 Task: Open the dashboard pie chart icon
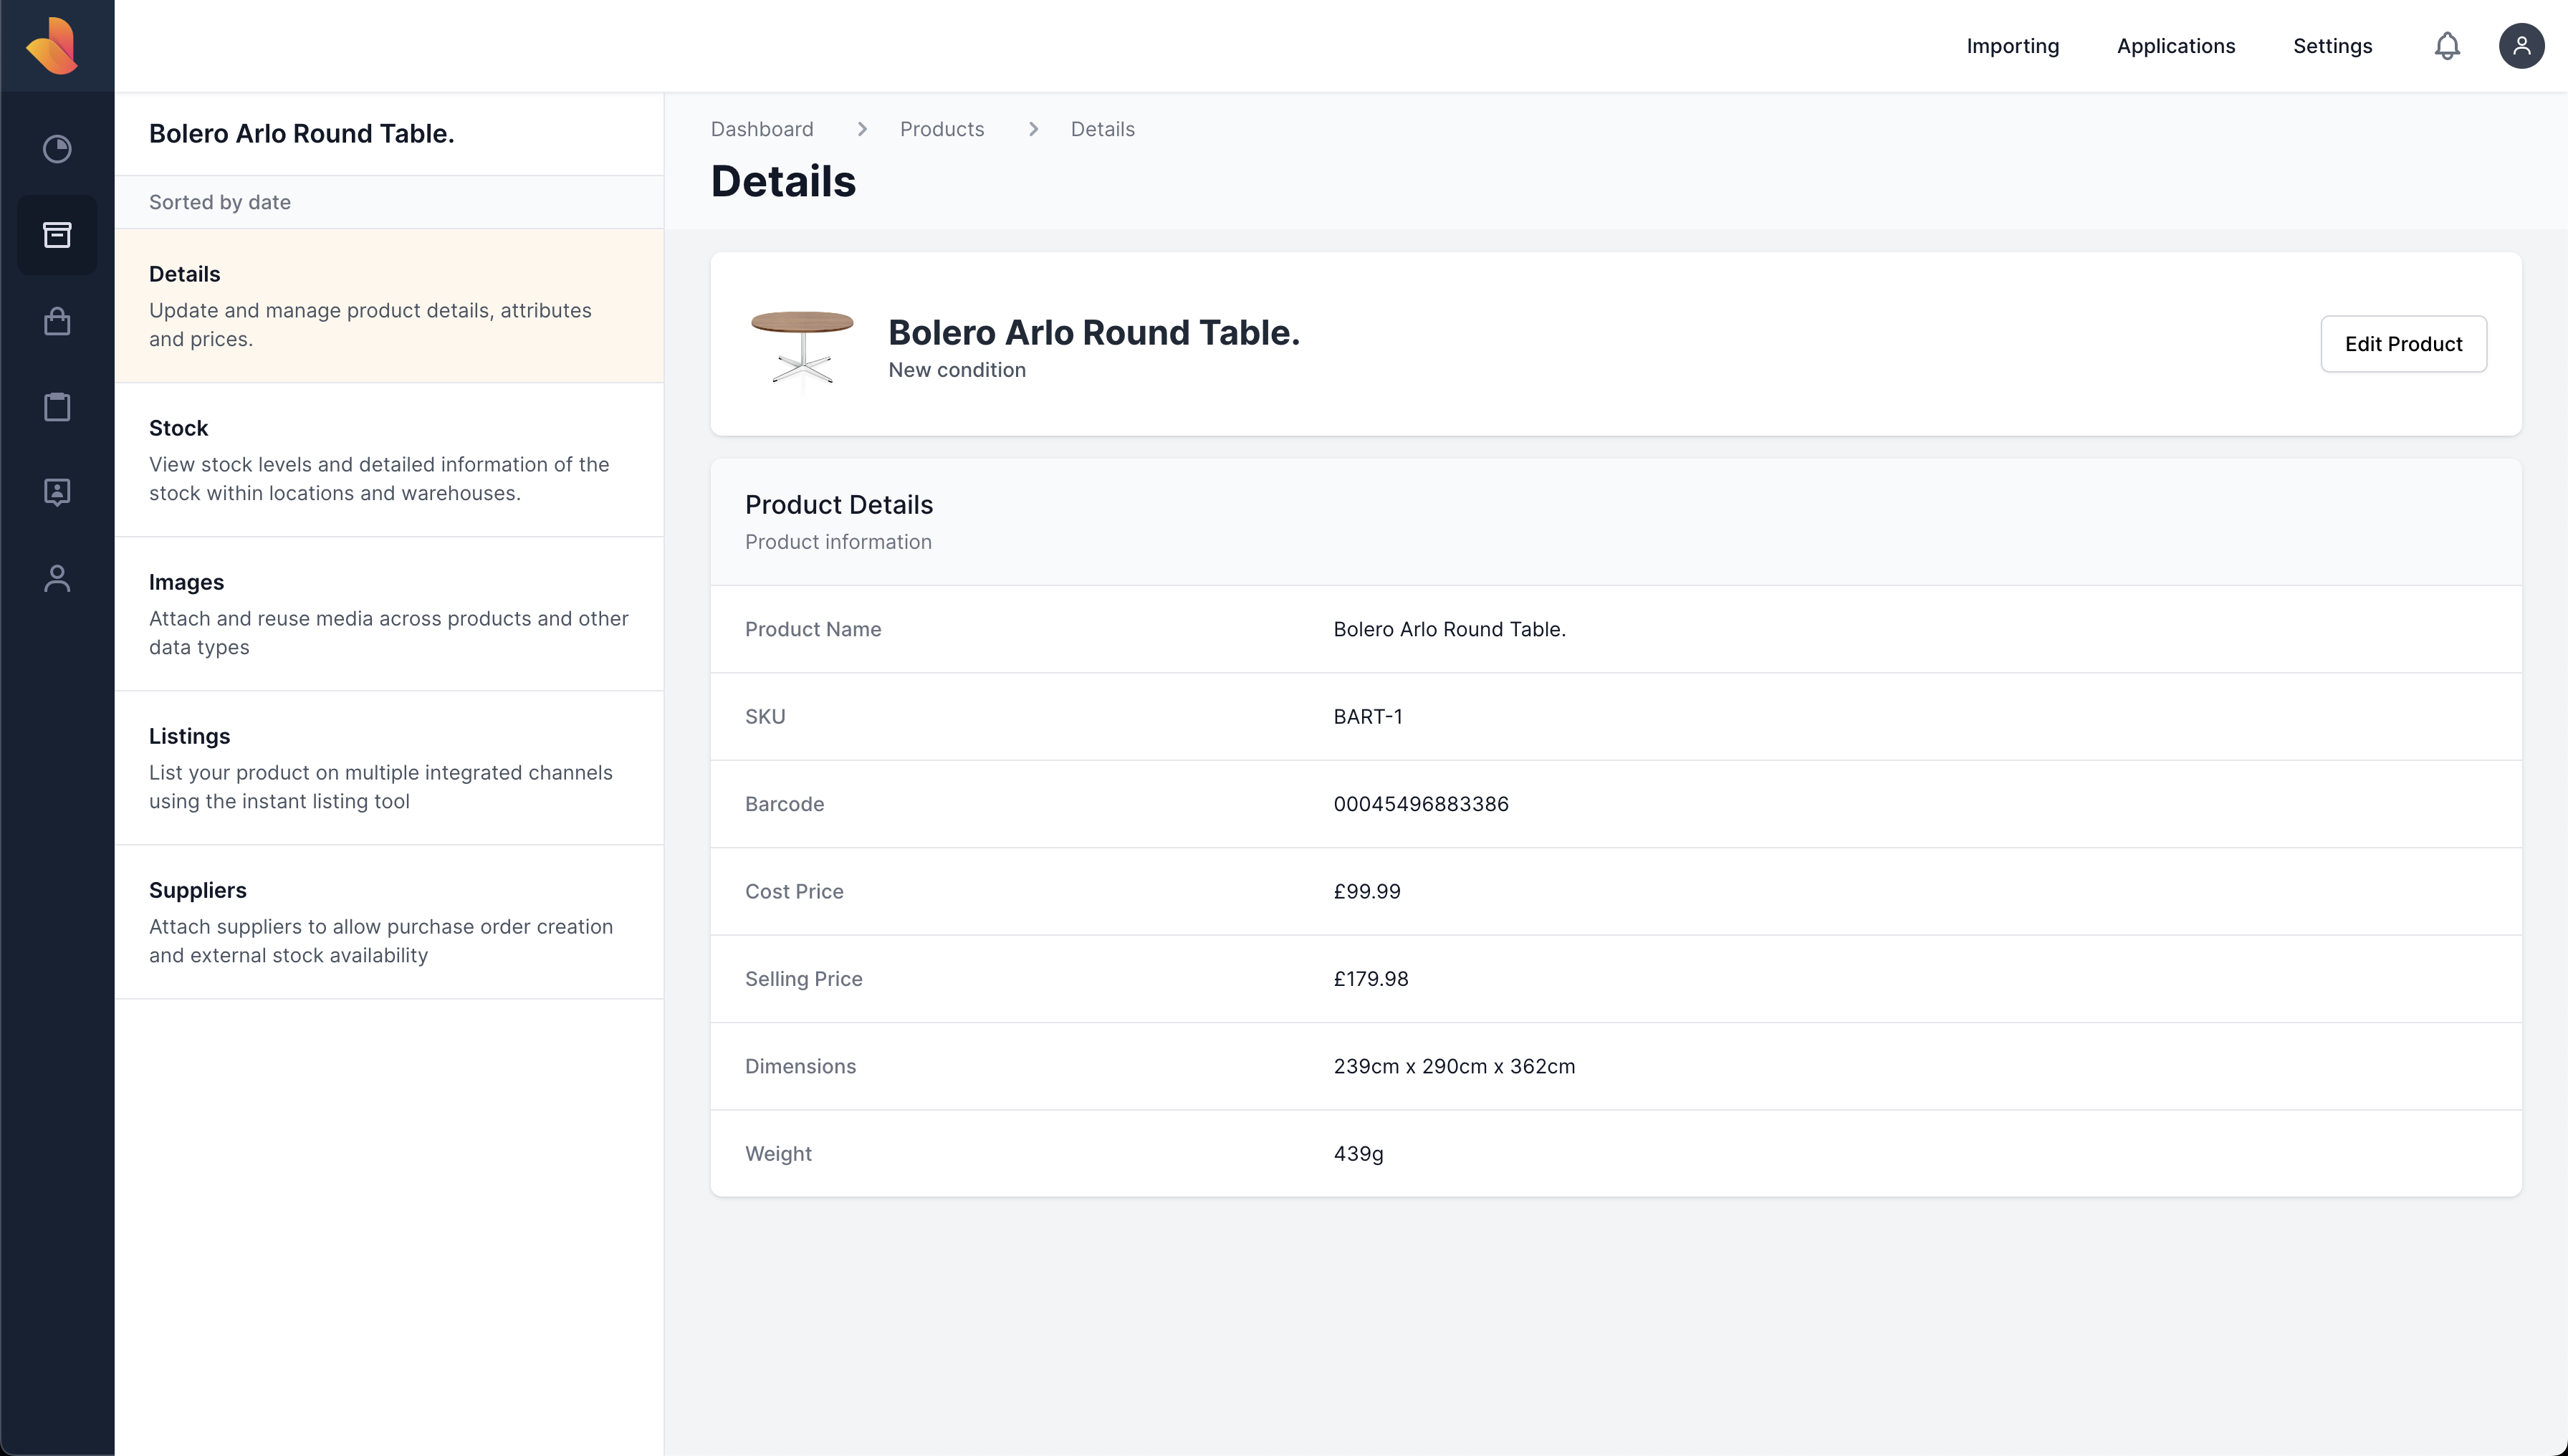coord(57,149)
